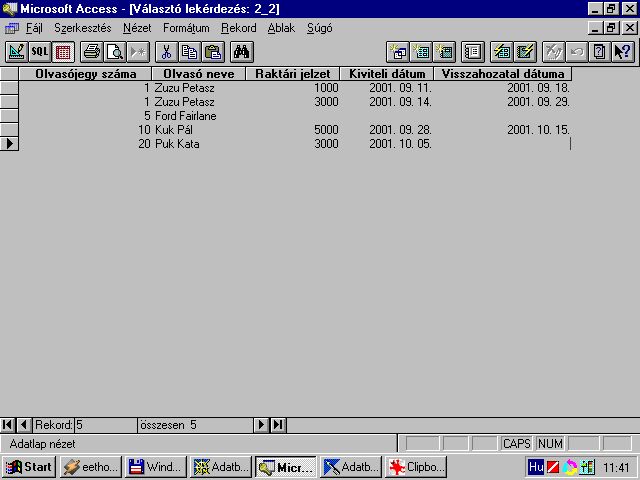Viewport: 640px width, 480px height.
Task: Open the Windows Start button
Action: coord(29,467)
